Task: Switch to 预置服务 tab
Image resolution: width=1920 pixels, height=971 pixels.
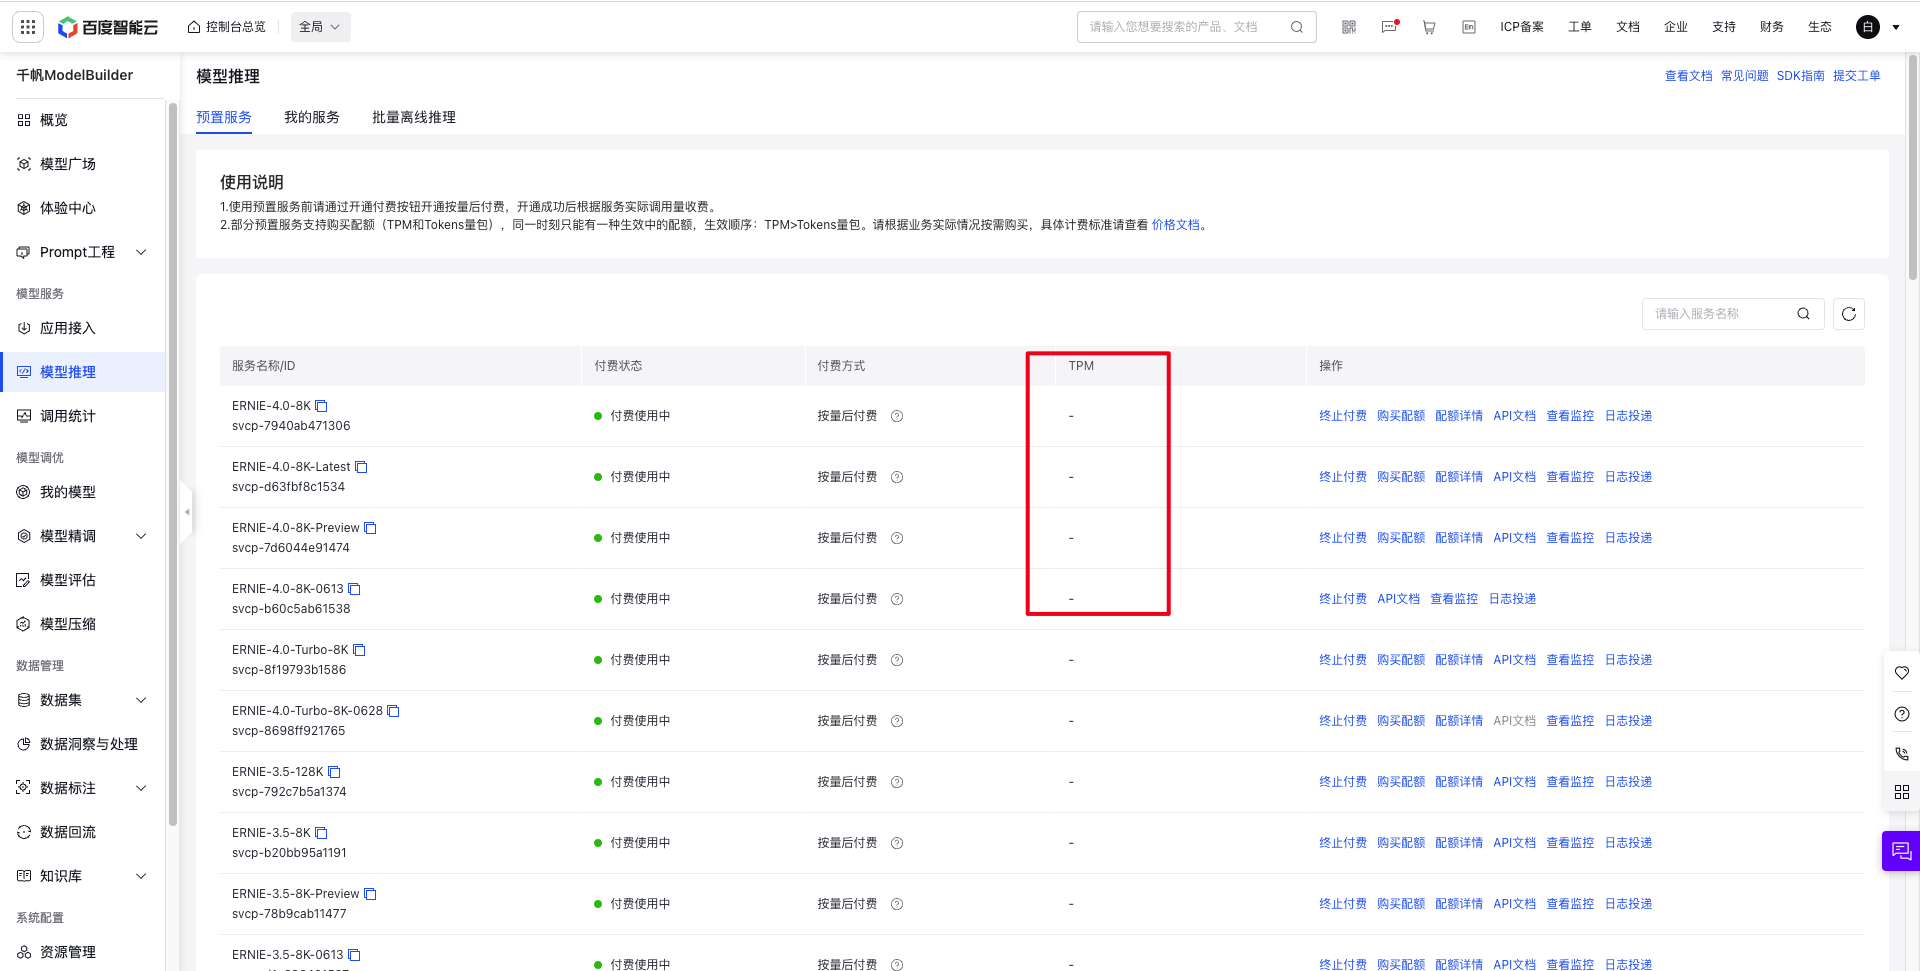Action: 224,117
